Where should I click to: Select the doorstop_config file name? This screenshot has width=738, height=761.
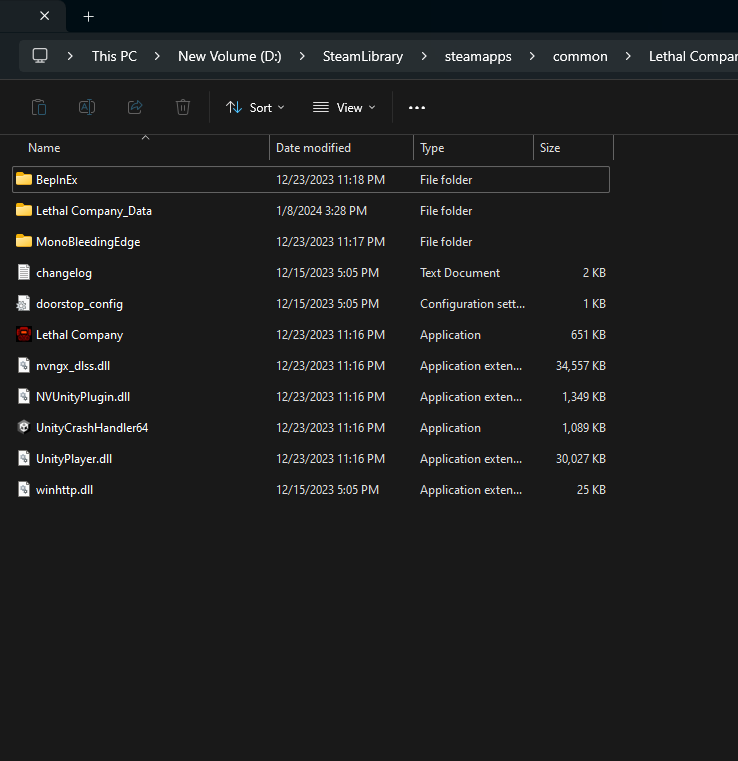point(79,304)
